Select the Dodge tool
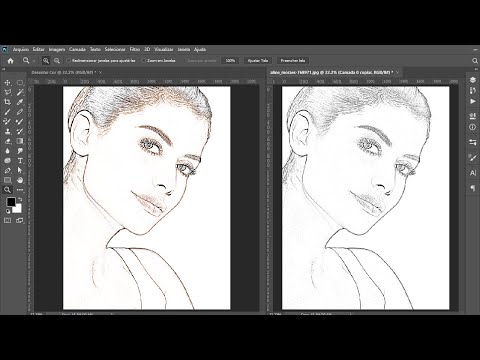This screenshot has height=360, width=480. coord(20,151)
